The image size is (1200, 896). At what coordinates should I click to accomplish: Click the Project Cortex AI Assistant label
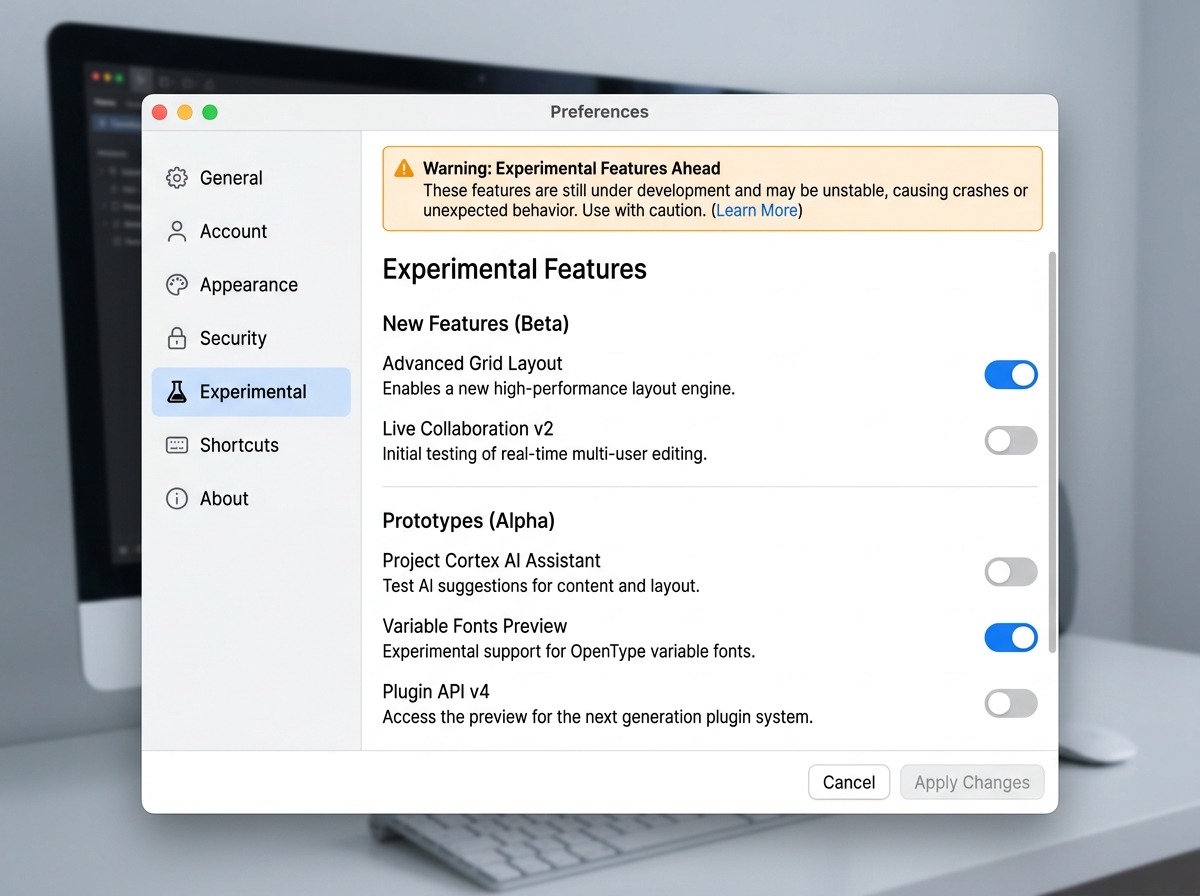pyautogui.click(x=492, y=561)
